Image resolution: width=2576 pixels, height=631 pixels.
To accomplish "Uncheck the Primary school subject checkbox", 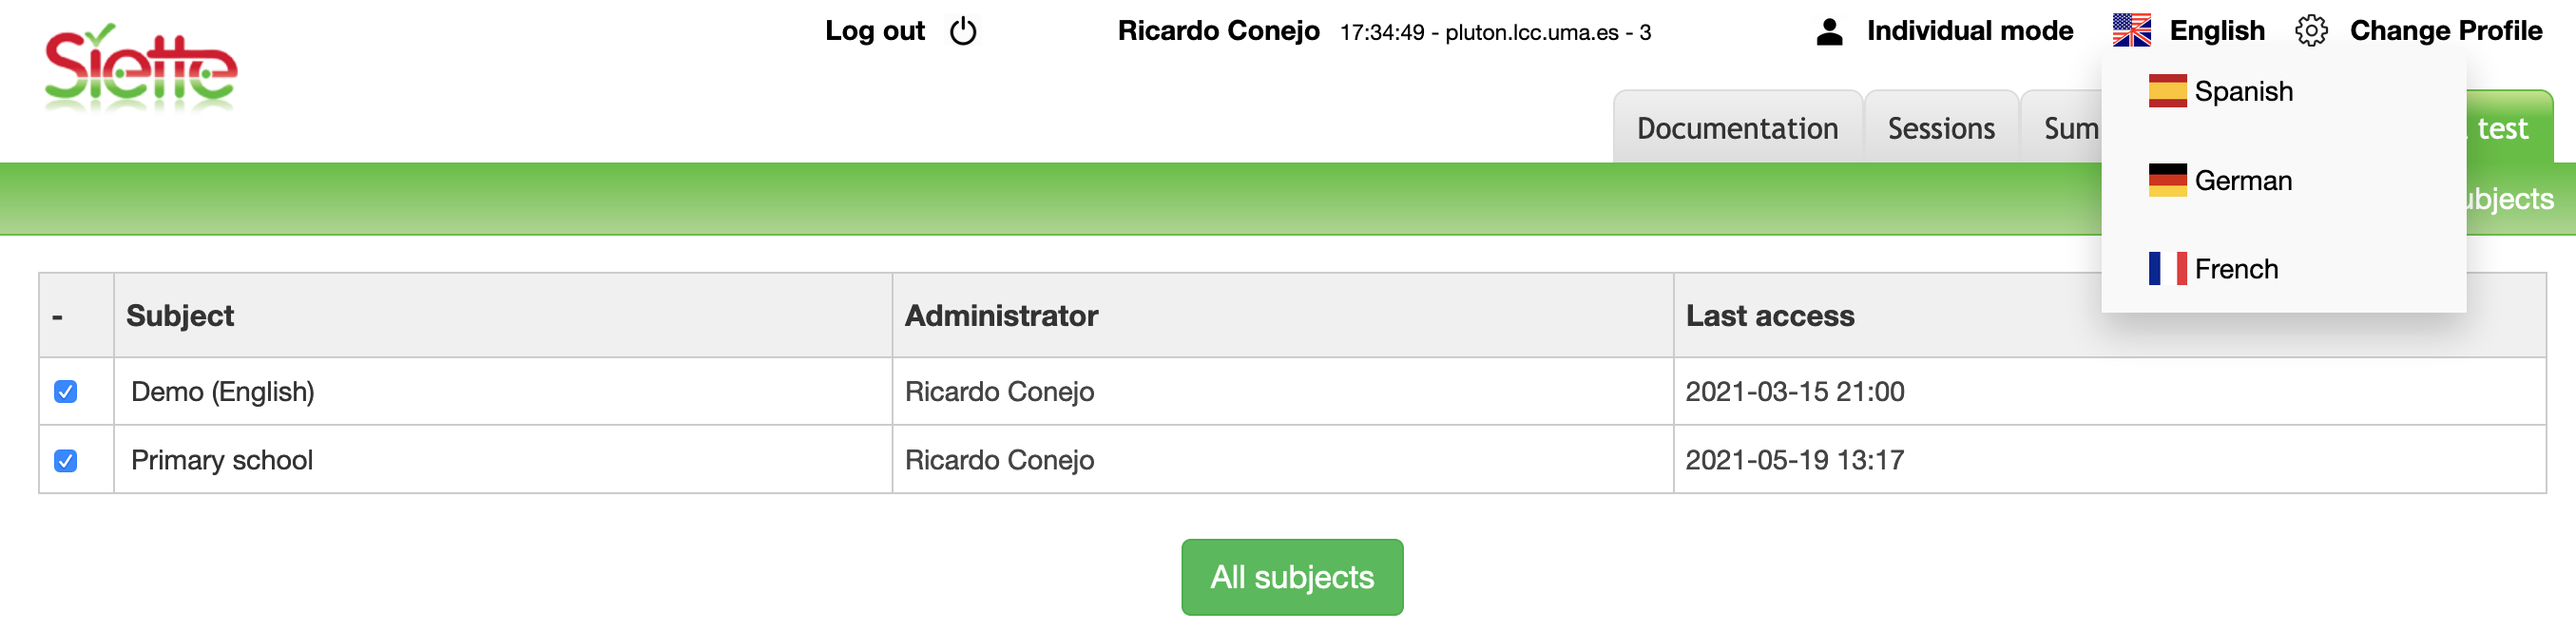I will click(x=66, y=460).
